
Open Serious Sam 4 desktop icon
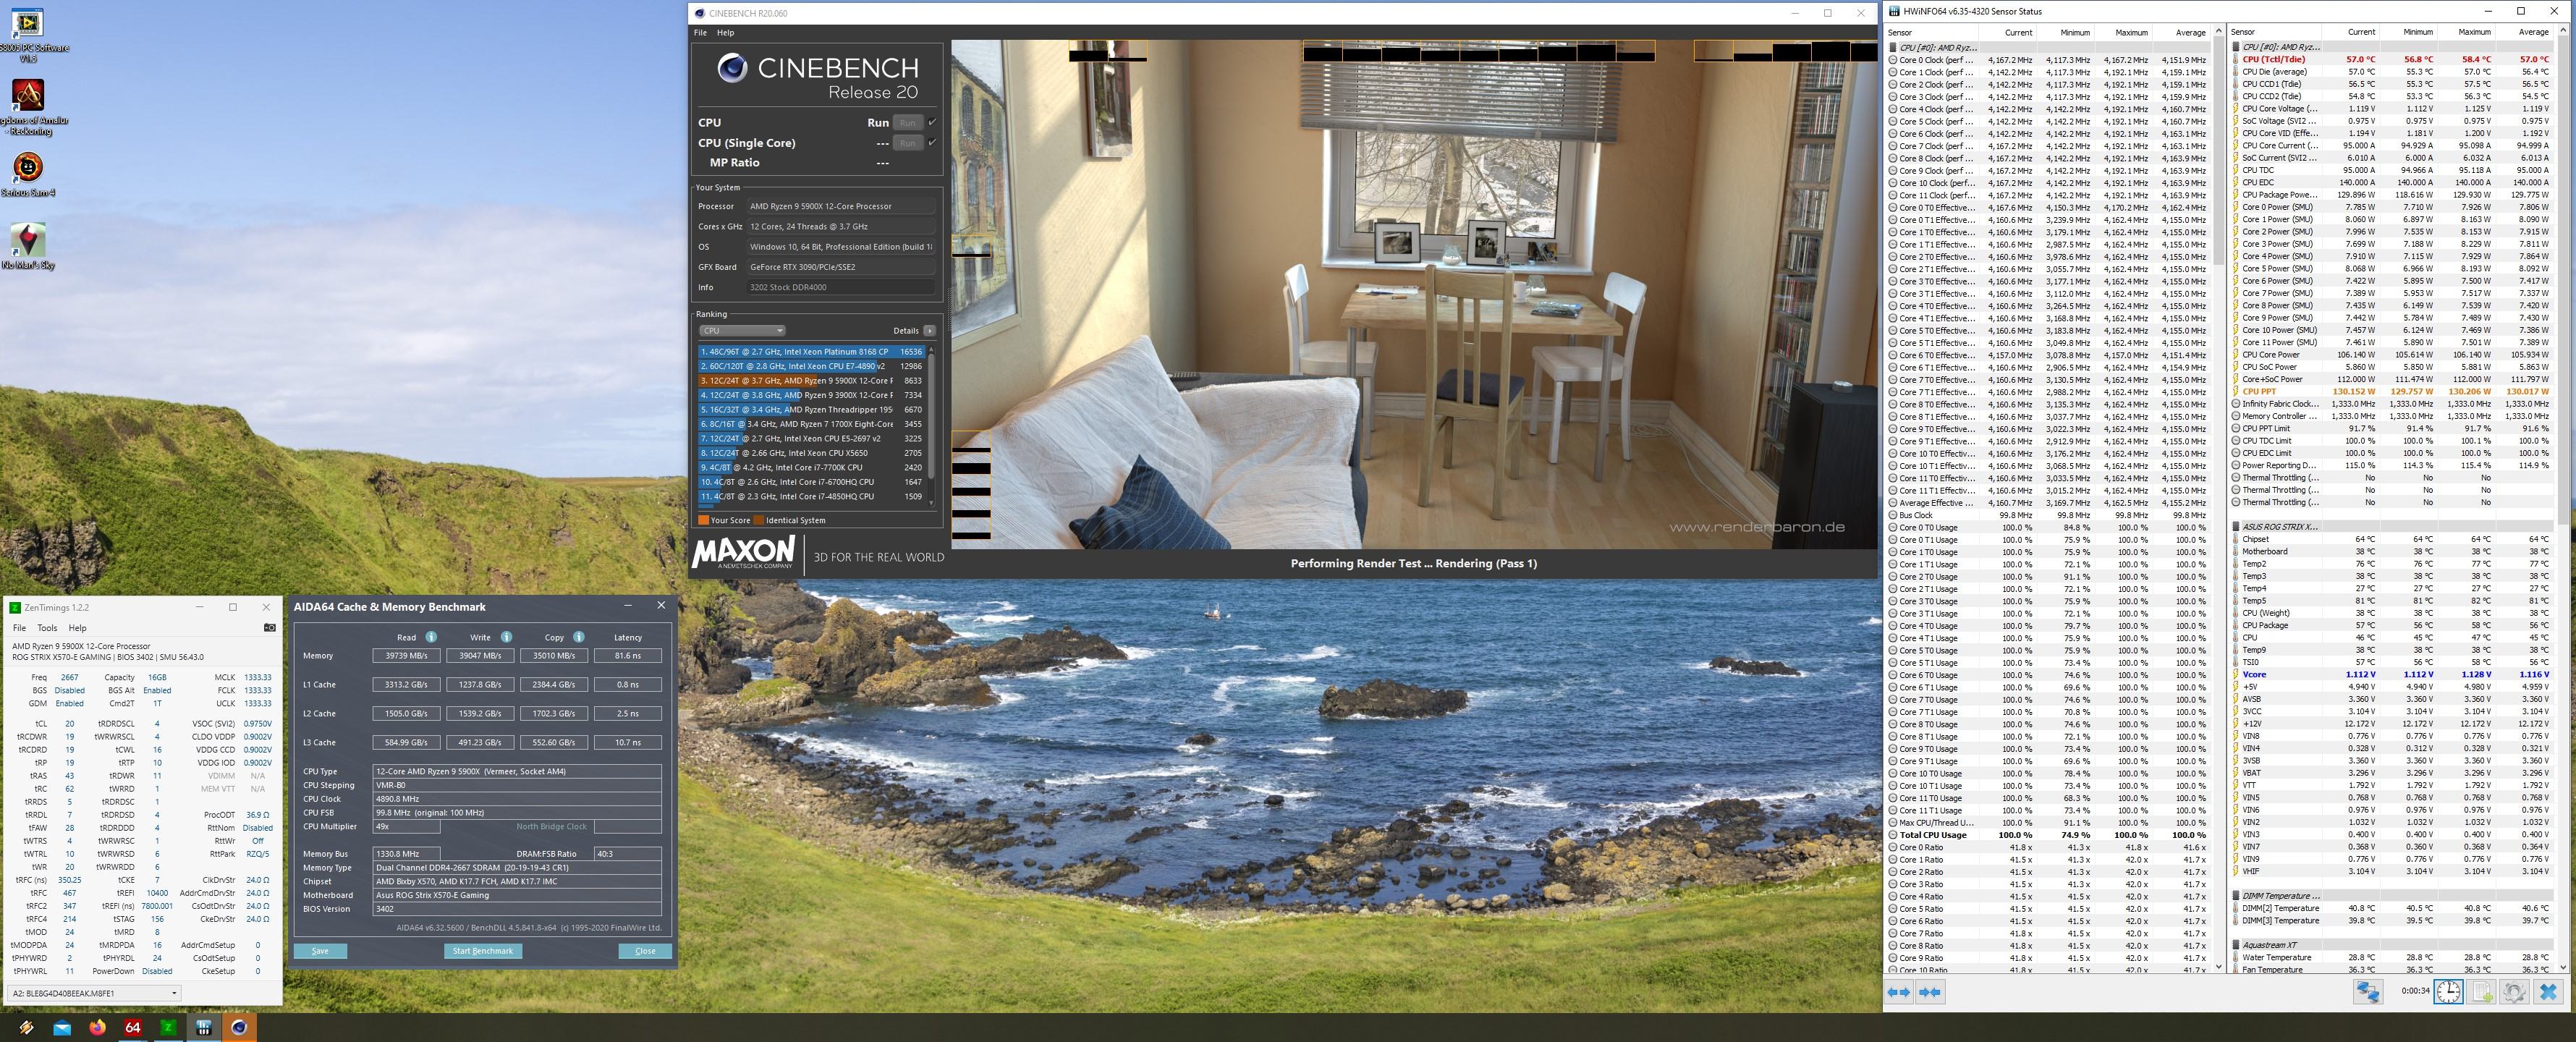point(28,172)
